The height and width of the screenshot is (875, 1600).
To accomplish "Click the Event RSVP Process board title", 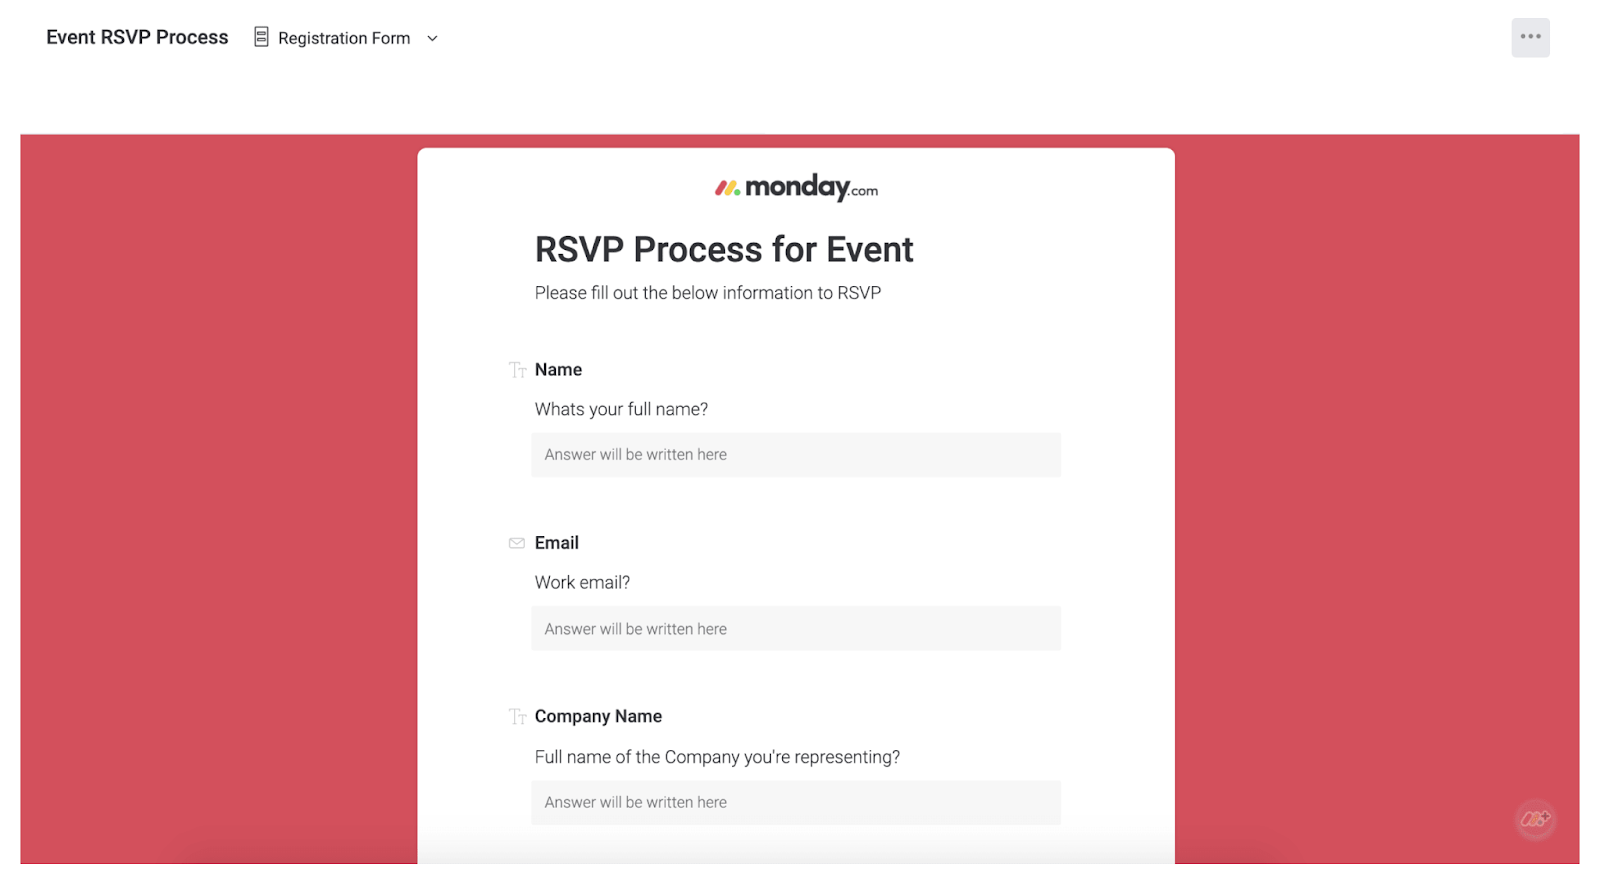I will point(137,37).
